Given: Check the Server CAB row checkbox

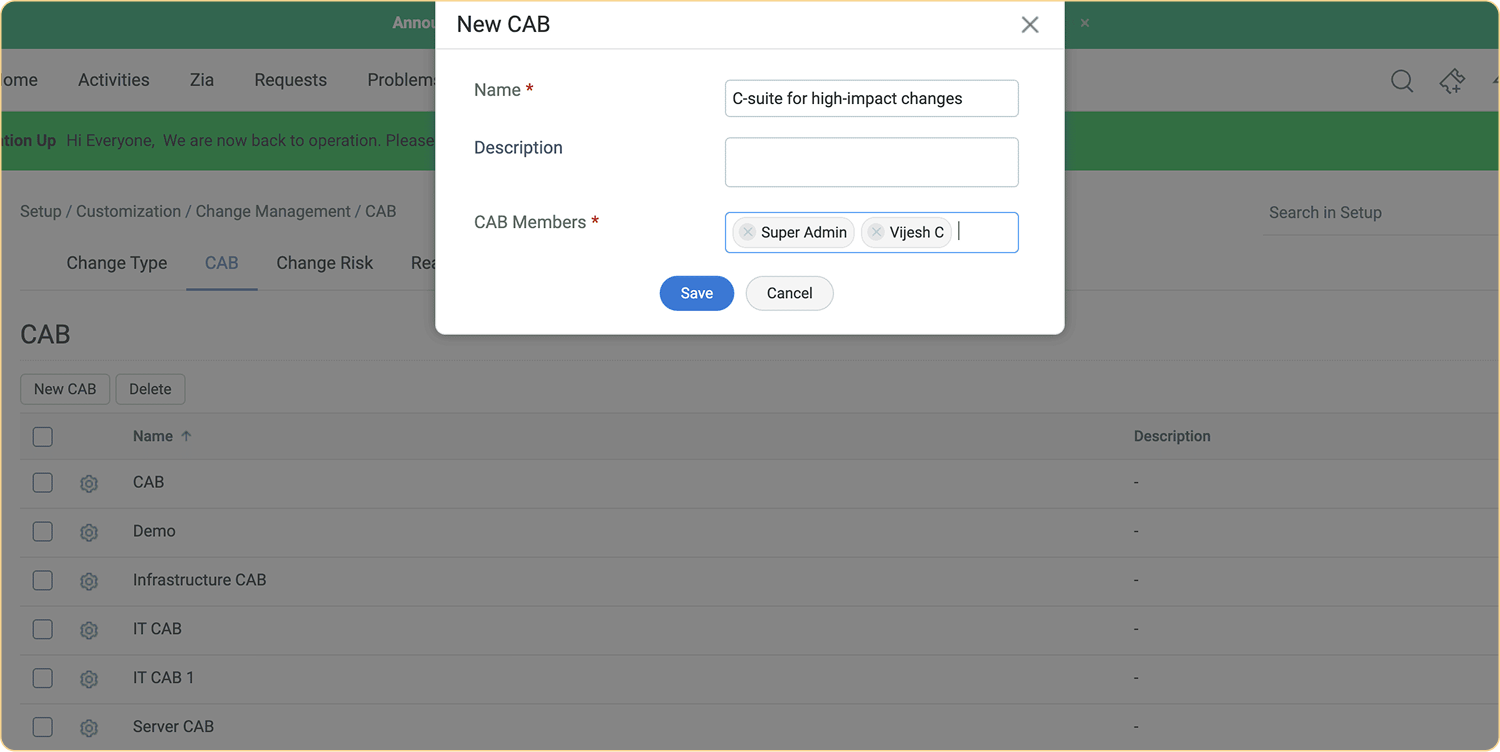Looking at the screenshot, I should pos(42,728).
